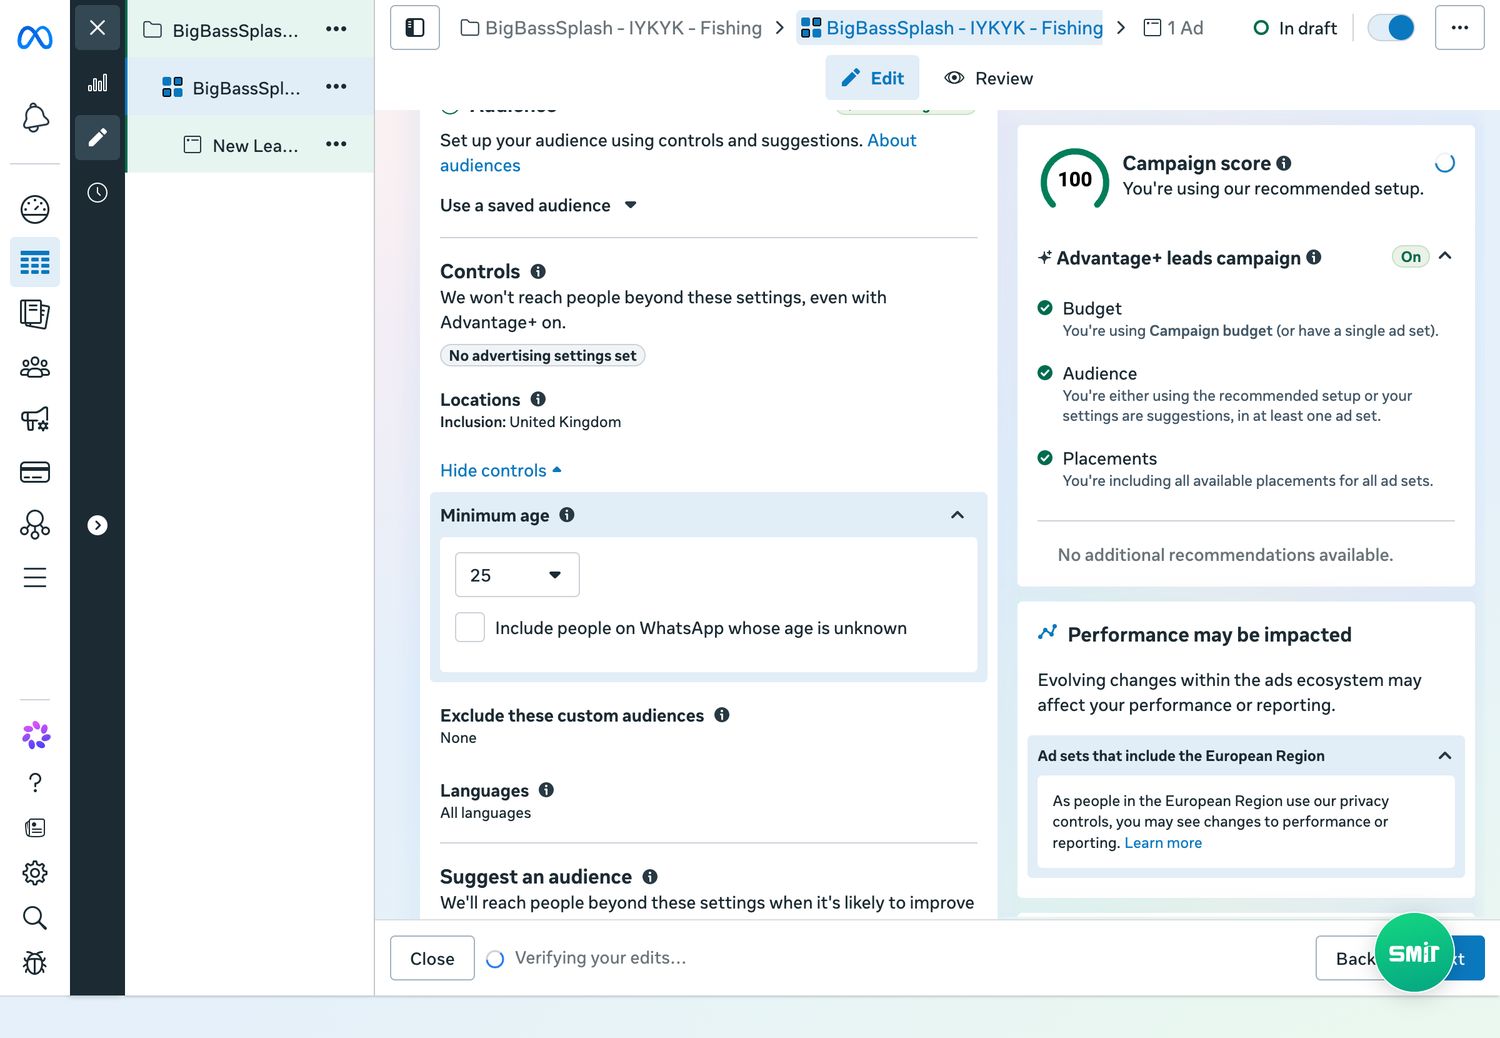
Task: Check Include people on WhatsApp whose age unknown
Action: coord(470,627)
